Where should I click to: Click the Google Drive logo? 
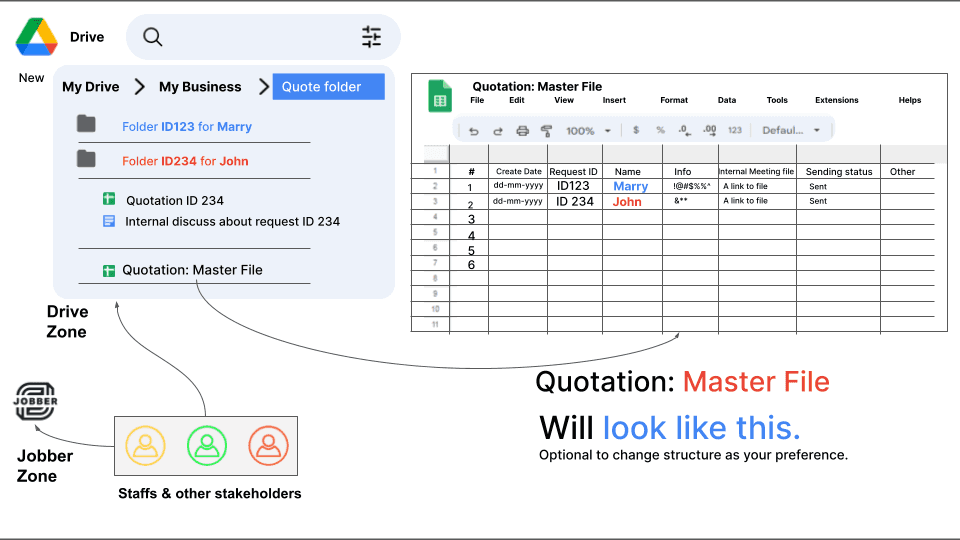coord(36,37)
